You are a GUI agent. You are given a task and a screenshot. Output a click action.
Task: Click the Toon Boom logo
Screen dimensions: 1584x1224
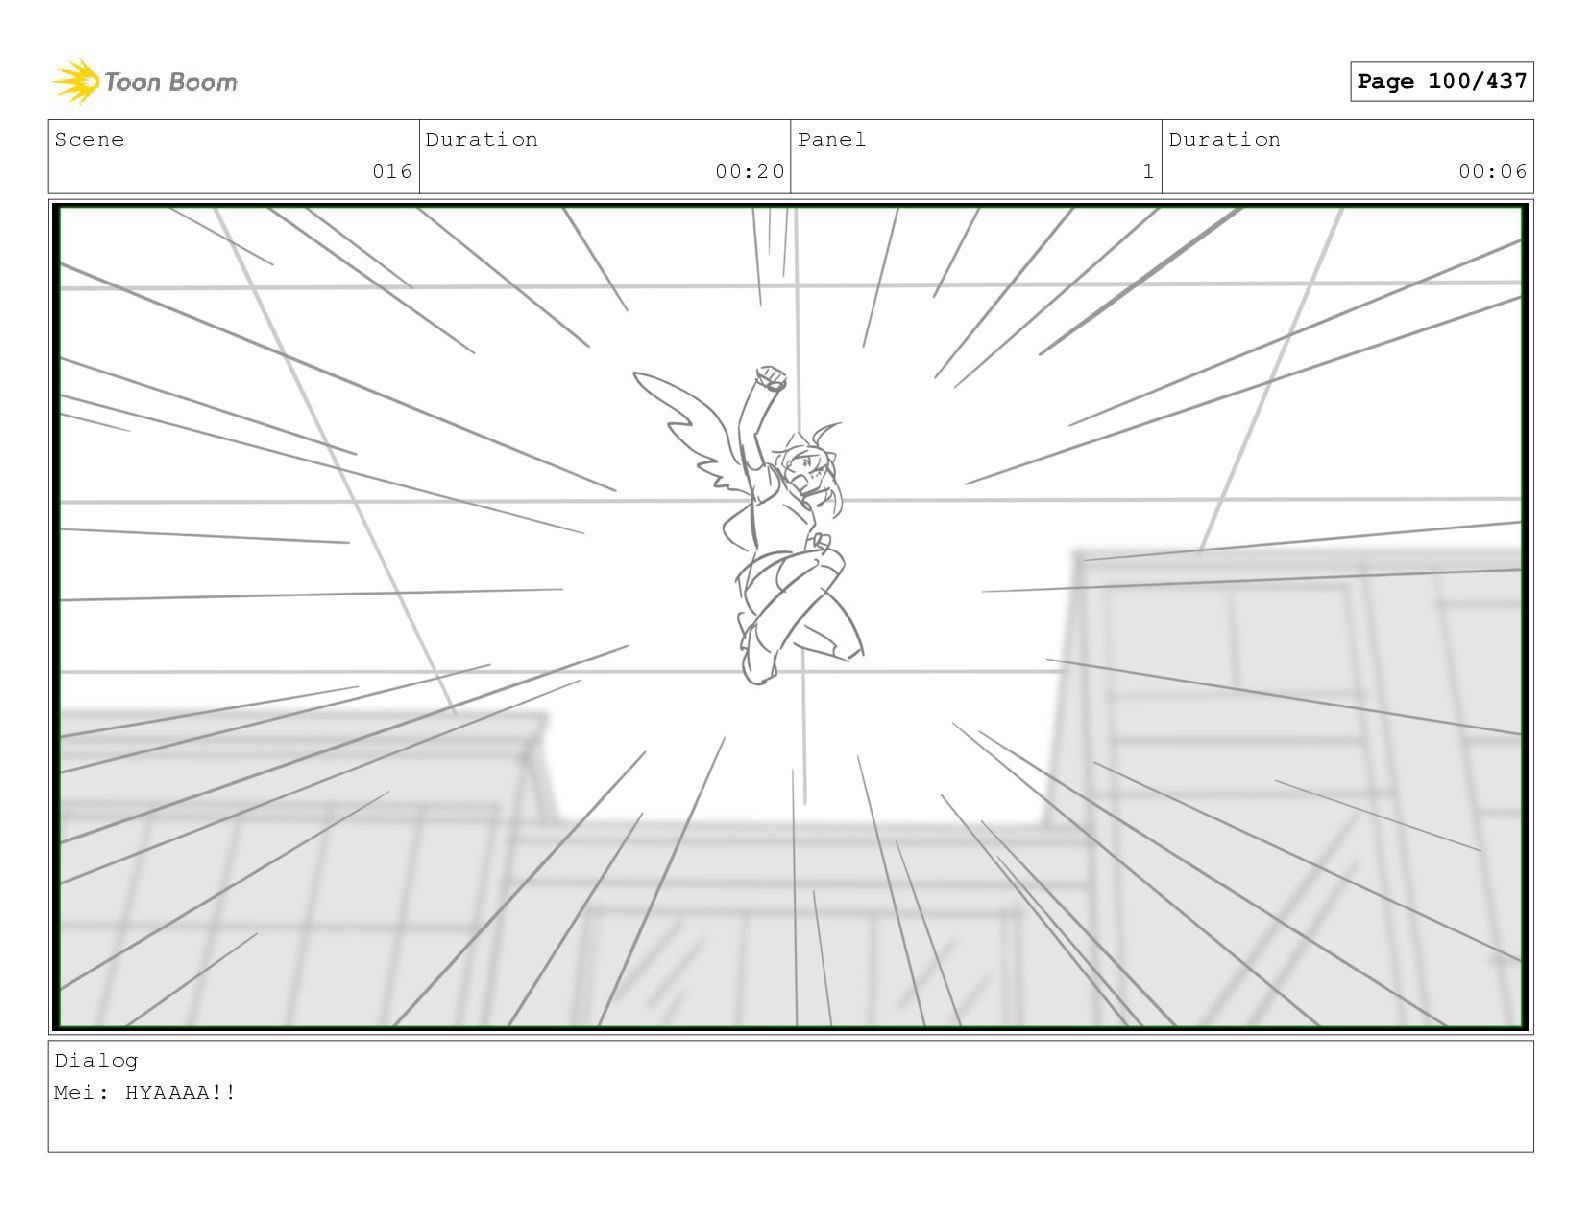[x=145, y=81]
